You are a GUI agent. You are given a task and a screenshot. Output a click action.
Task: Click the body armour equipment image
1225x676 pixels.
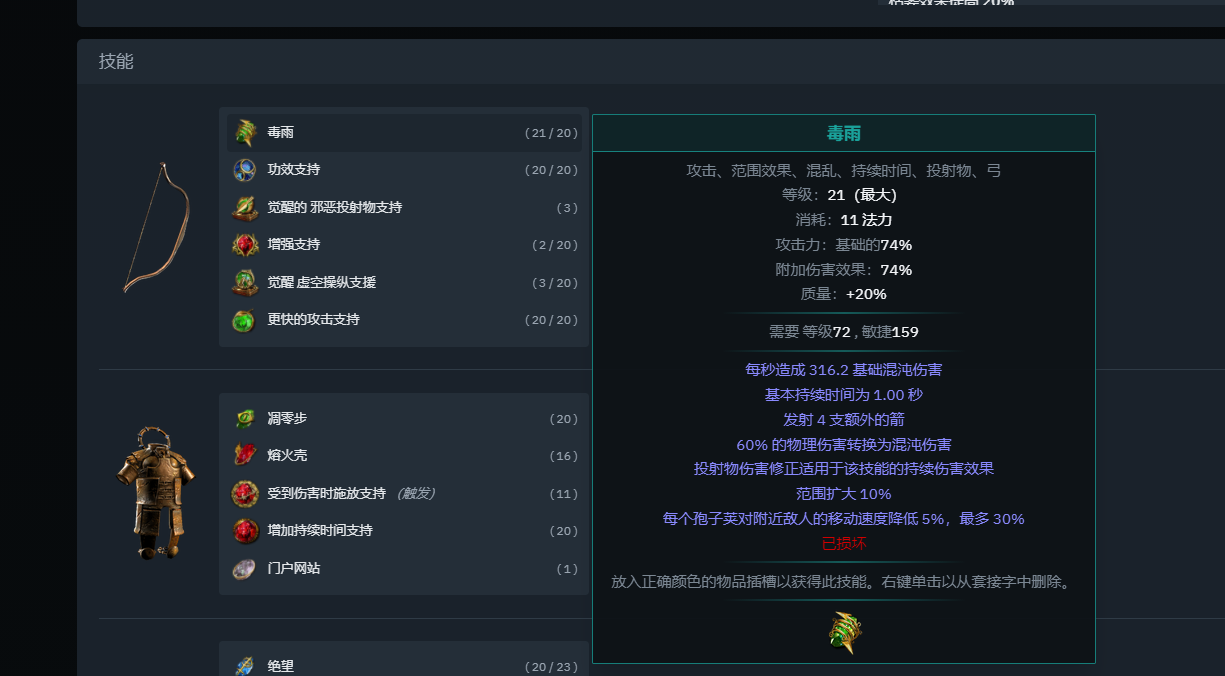[155, 490]
